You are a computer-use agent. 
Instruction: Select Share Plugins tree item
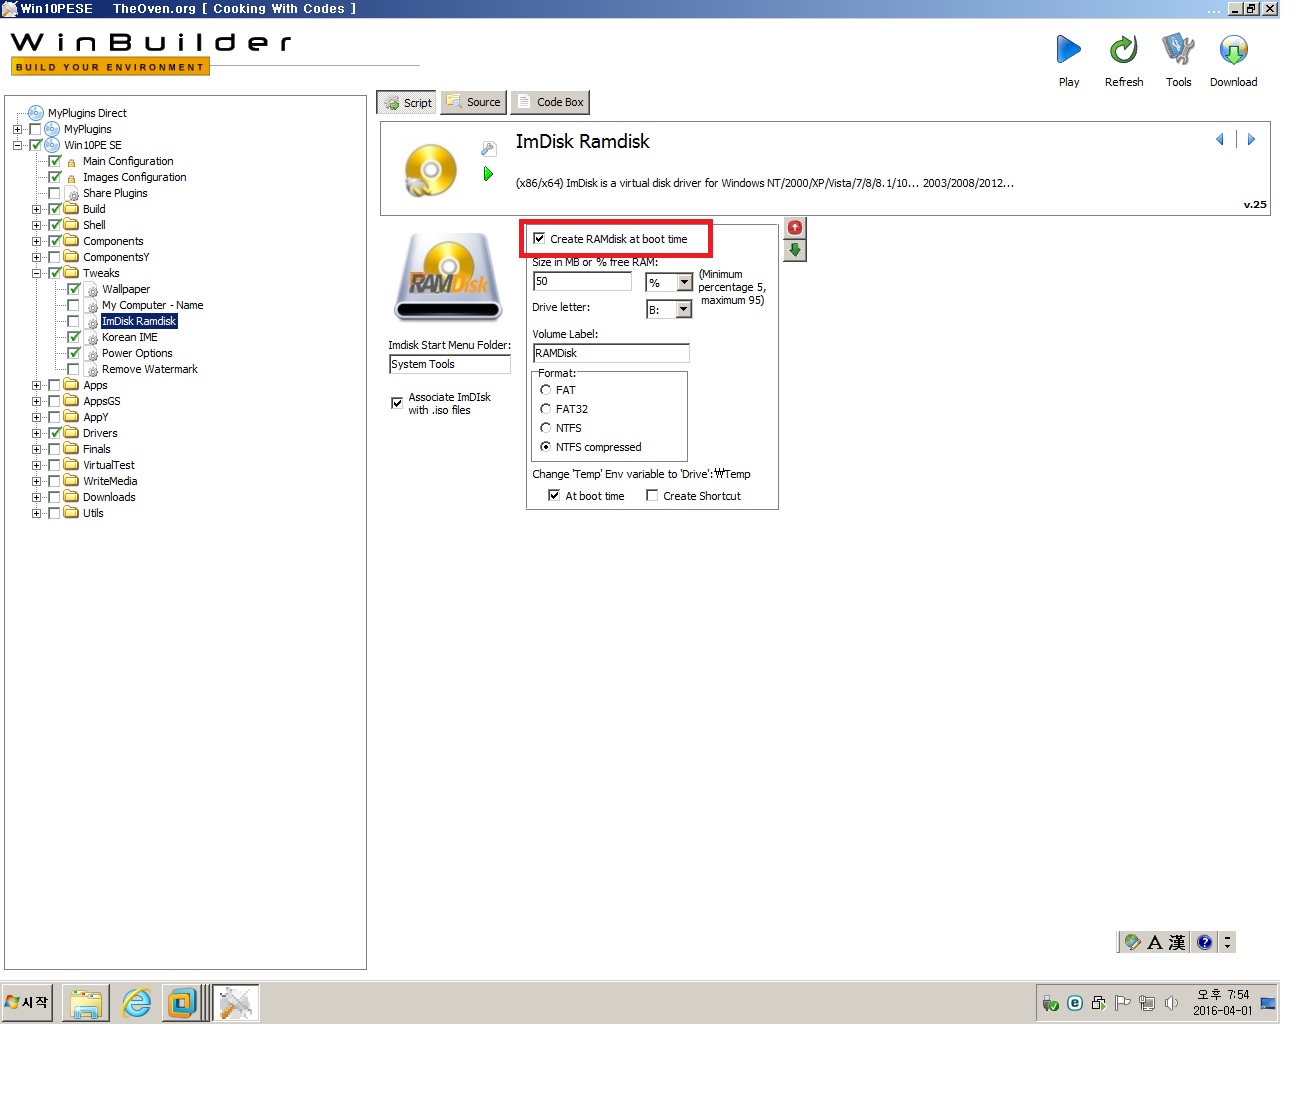click(x=115, y=193)
